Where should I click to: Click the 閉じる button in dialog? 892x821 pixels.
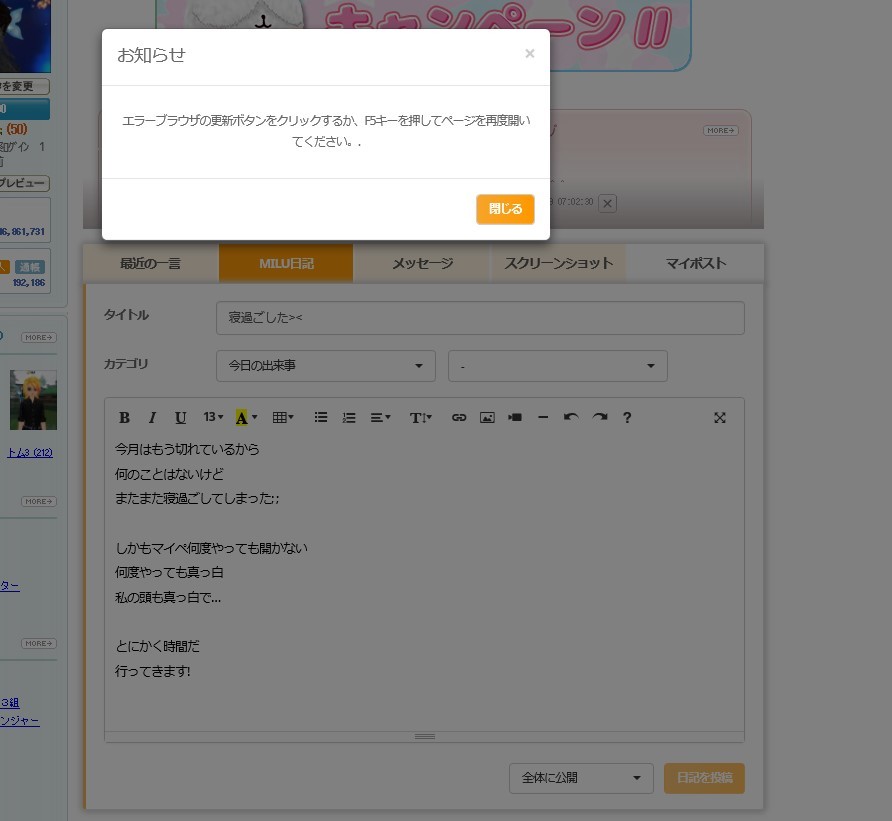(505, 209)
